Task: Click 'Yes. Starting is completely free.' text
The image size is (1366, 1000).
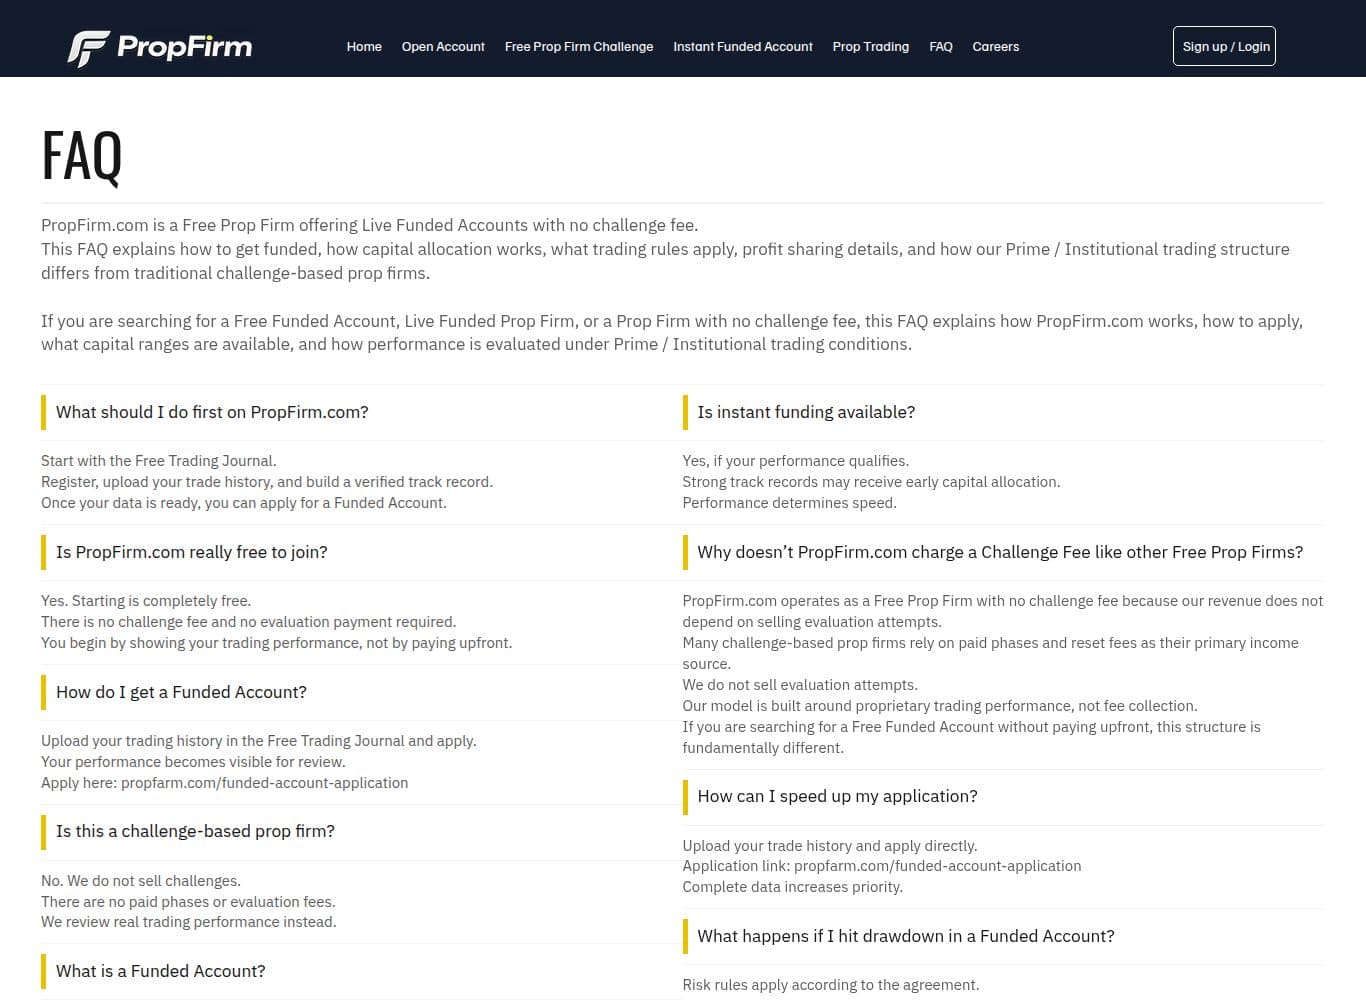Action: (x=146, y=601)
